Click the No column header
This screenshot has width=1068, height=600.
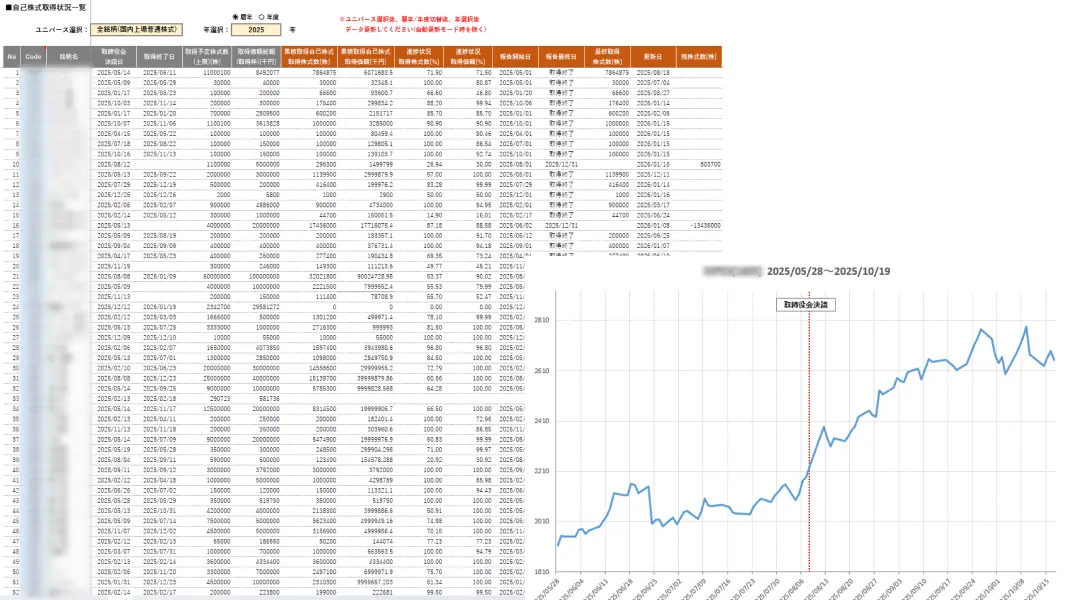click(12, 57)
